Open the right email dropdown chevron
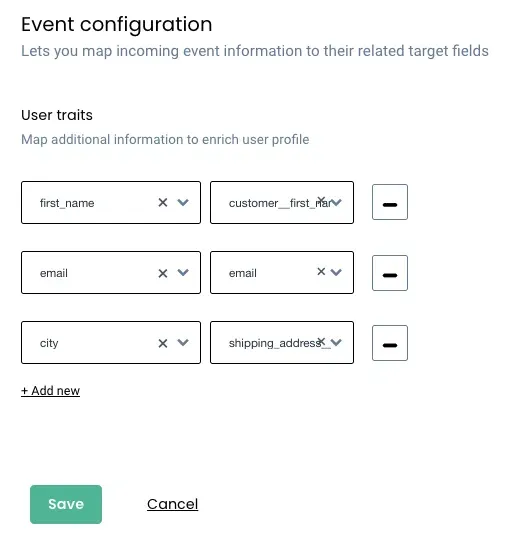Viewport: 514px width, 539px height. tap(336, 273)
